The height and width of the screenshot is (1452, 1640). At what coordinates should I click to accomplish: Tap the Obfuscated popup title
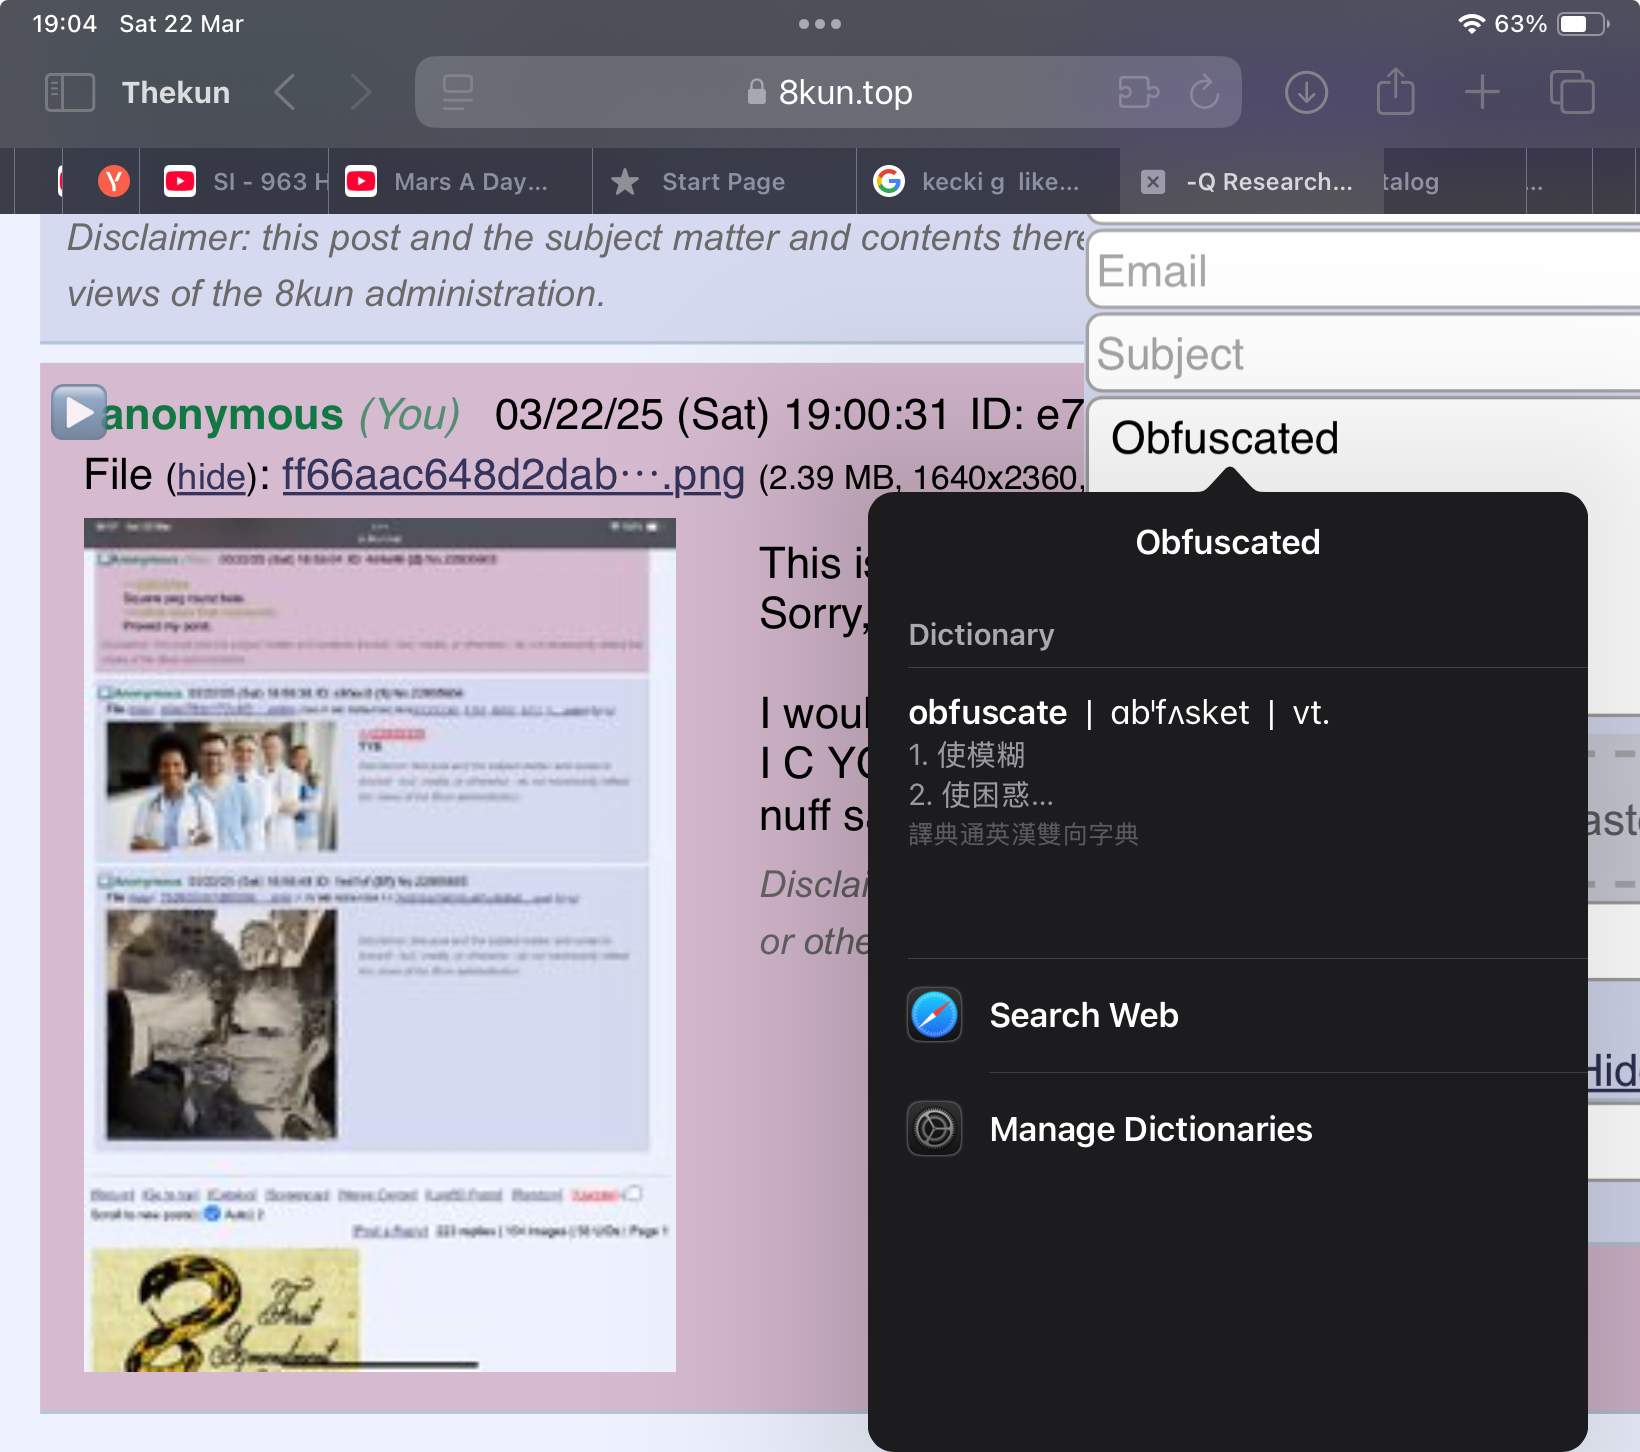[1228, 542]
